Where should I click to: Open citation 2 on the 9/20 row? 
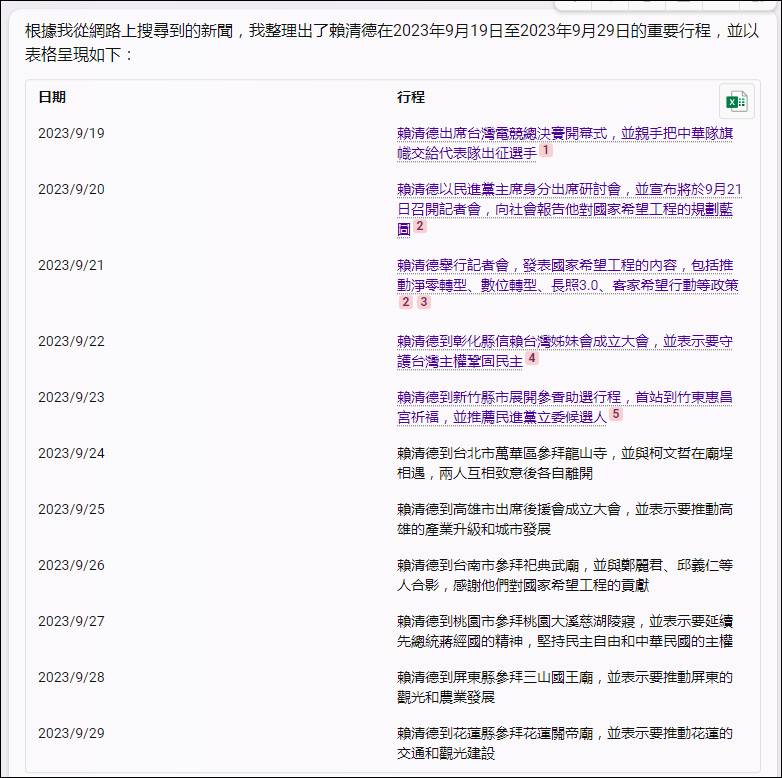[420, 226]
